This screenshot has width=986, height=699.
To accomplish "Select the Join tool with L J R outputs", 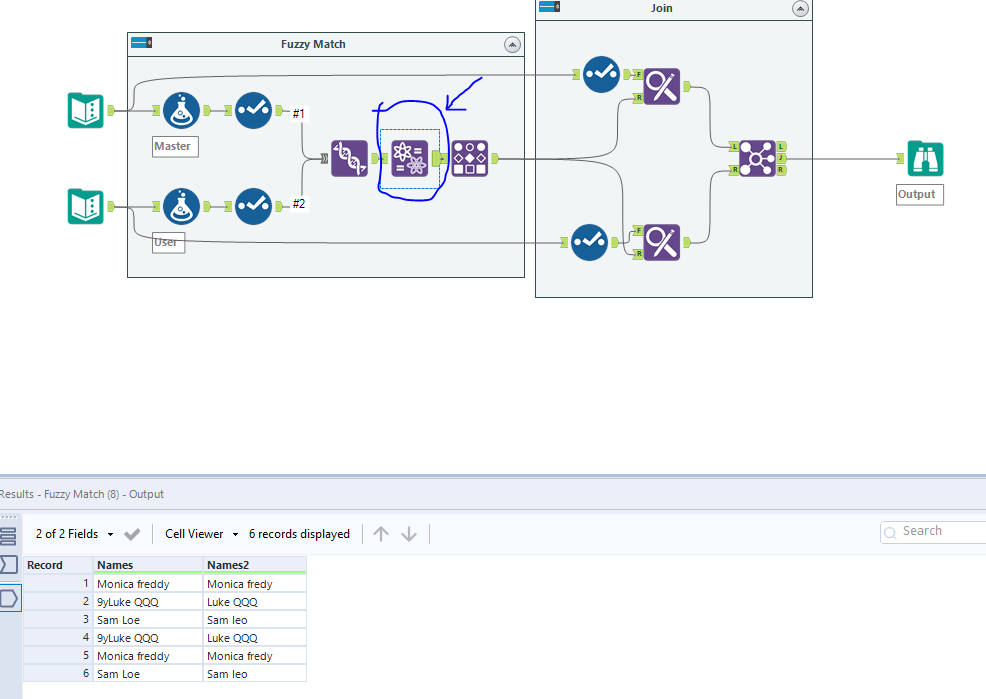I will tap(757, 158).
